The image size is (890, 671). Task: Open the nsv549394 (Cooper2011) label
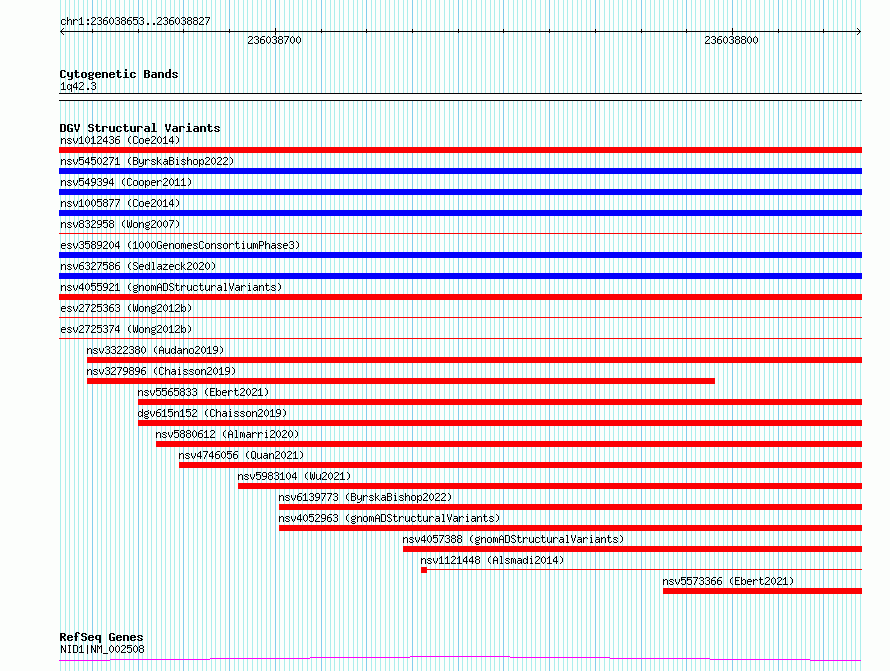[x=126, y=182]
